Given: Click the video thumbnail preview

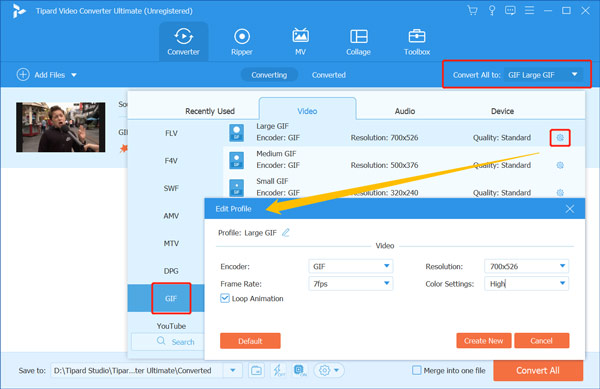Looking at the screenshot, I should pyautogui.click(x=60, y=127).
